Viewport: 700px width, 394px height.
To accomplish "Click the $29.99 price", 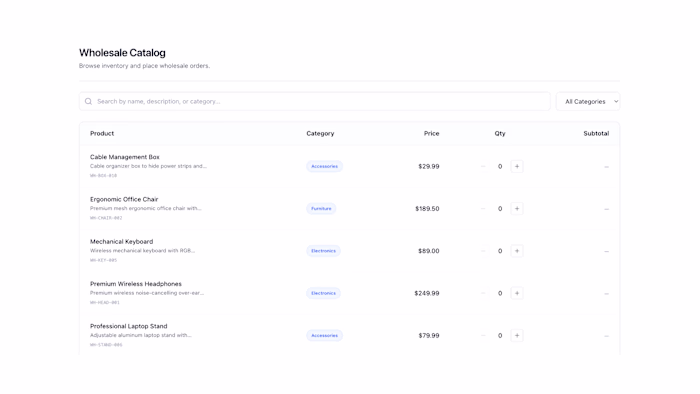I will 429,166.
